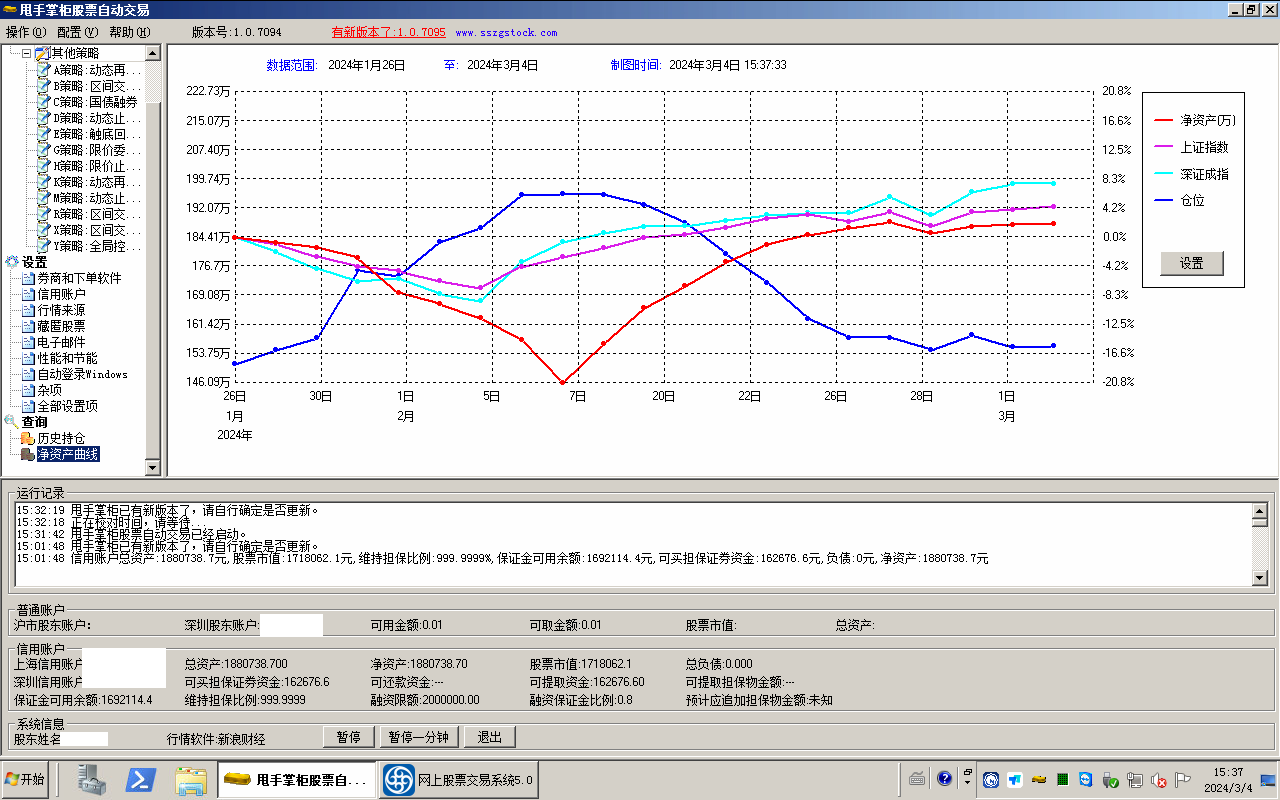Click the 退出 button
The height and width of the screenshot is (800, 1280).
click(490, 737)
